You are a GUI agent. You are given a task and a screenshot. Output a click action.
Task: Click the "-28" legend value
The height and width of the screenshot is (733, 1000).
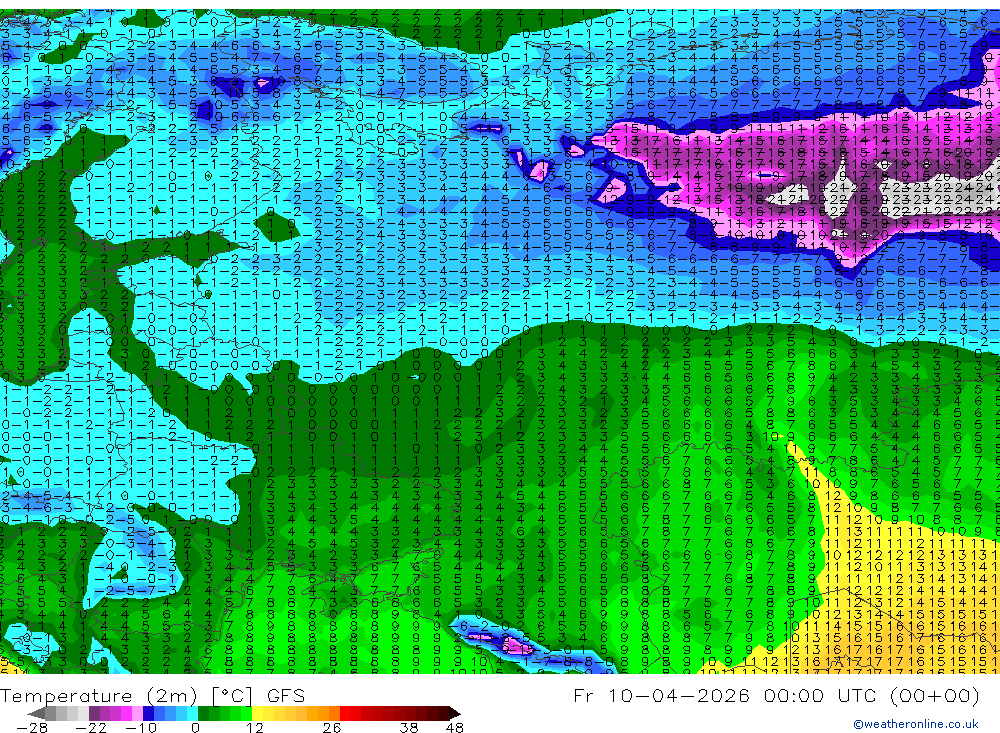coord(31,728)
